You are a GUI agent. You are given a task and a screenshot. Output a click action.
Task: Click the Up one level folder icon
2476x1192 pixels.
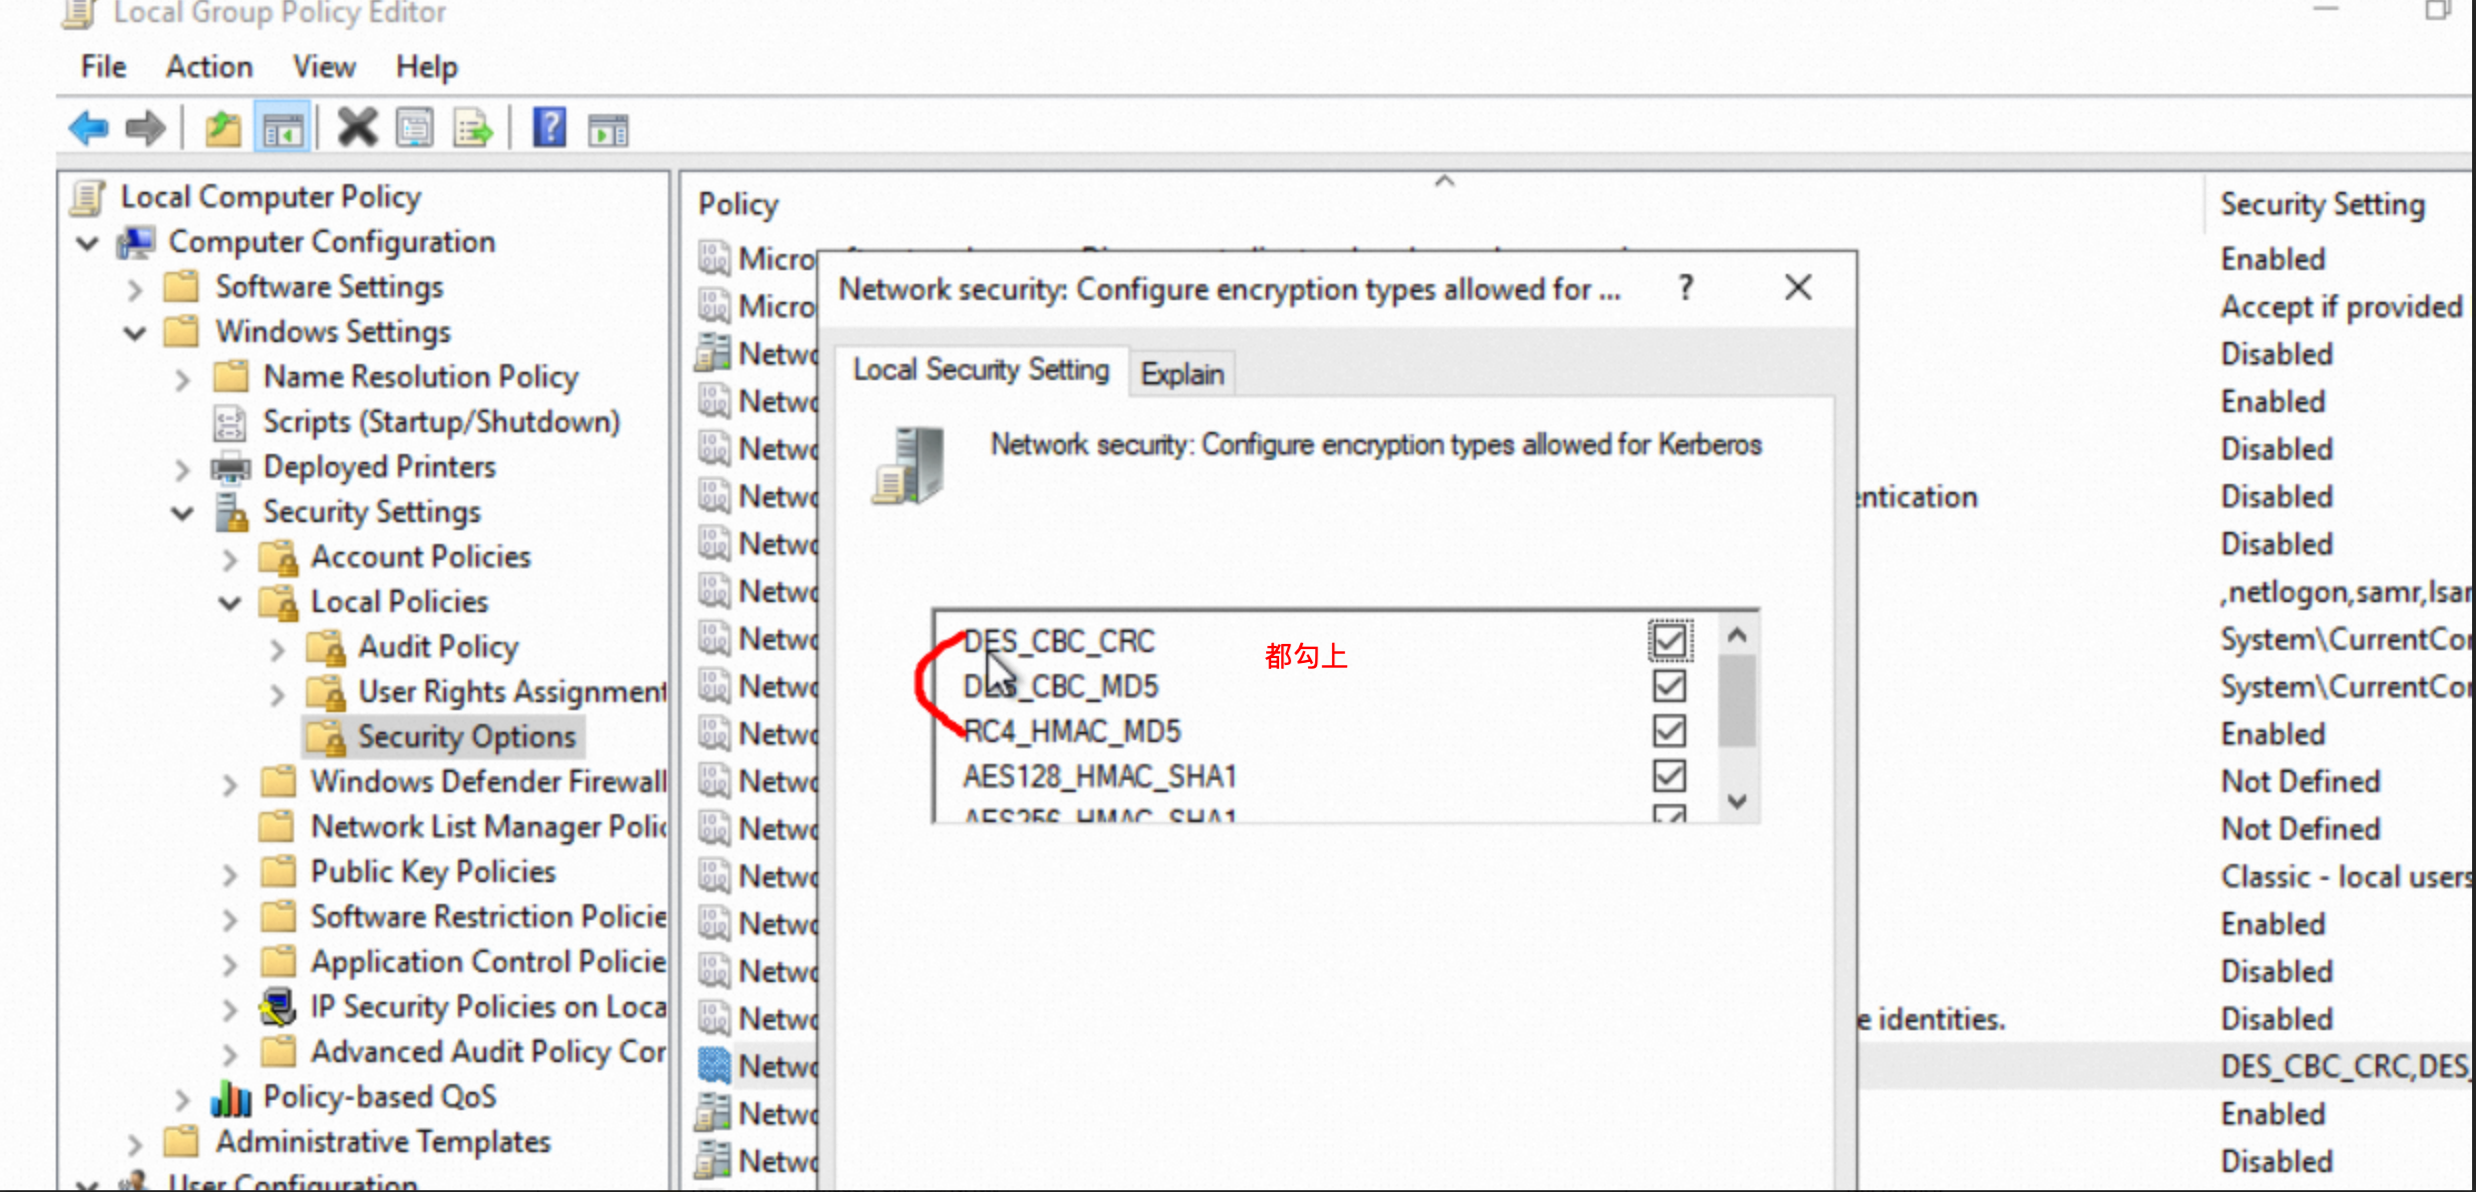pos(222,128)
